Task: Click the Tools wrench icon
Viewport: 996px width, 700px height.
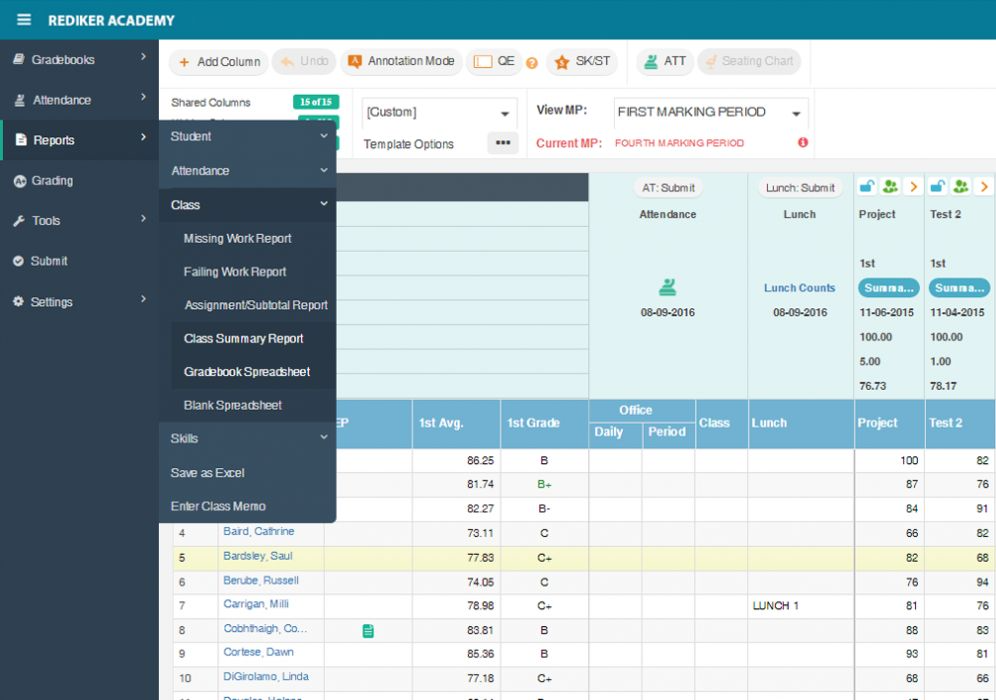Action: (19, 220)
